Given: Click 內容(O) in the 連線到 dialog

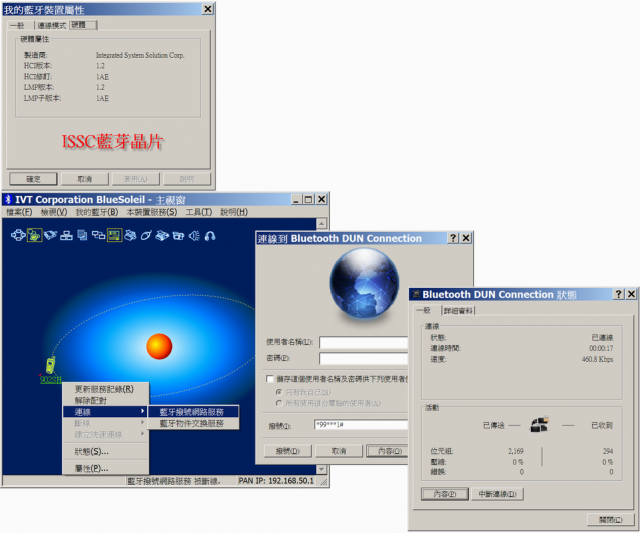Looking at the screenshot, I should pyautogui.click(x=387, y=451).
